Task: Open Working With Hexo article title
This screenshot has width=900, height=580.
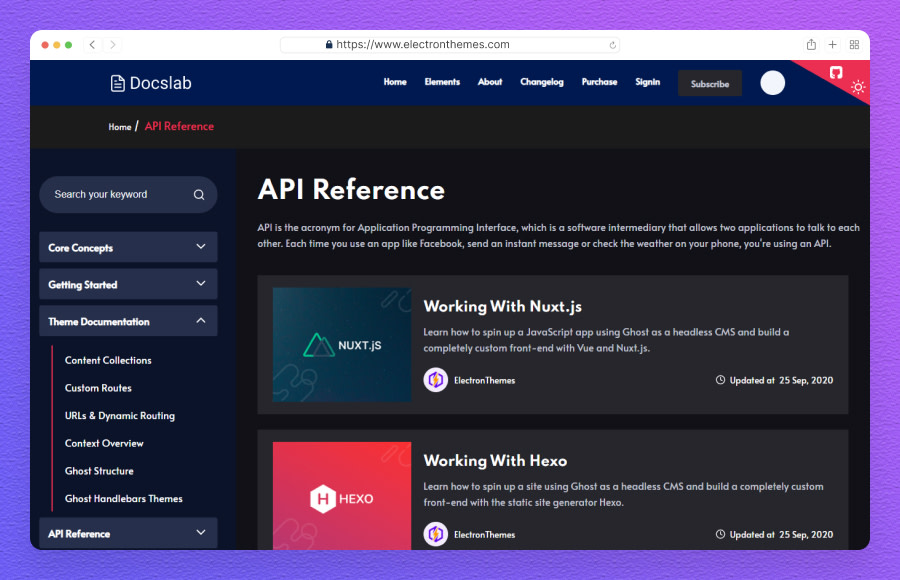Action: (x=495, y=461)
